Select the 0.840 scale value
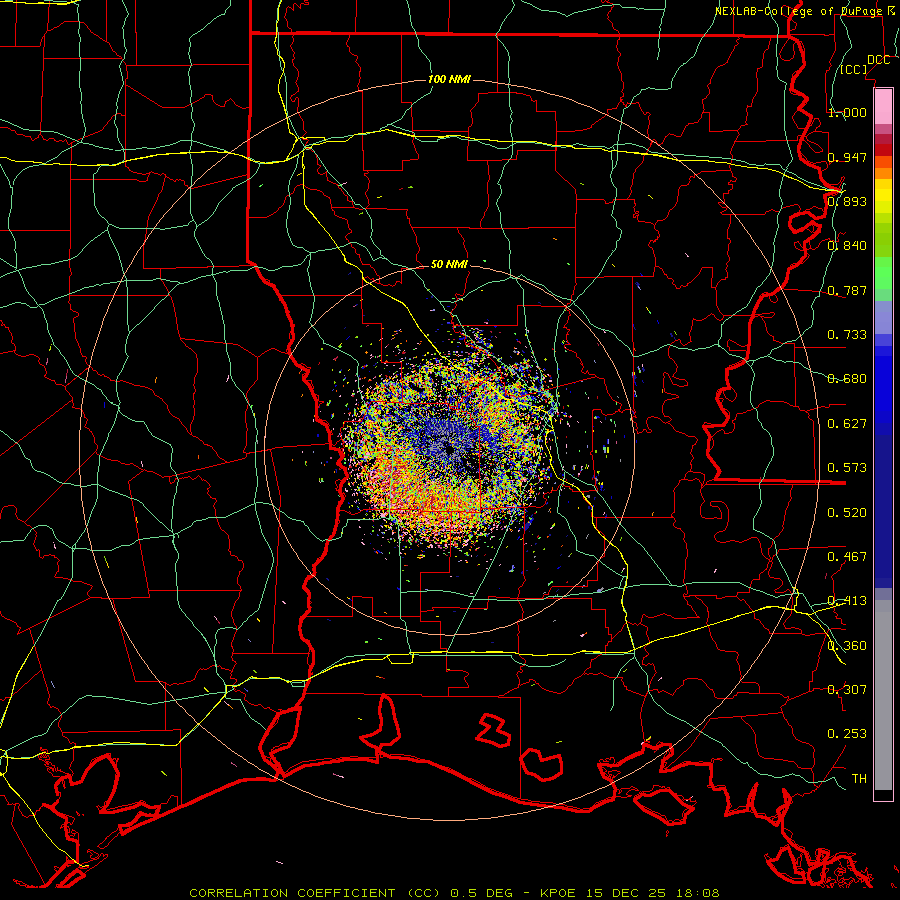Screen dimensions: 900x900 [x=847, y=246]
